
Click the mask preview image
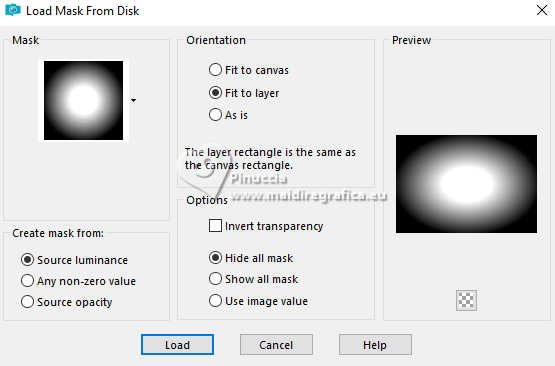pyautogui.click(x=466, y=184)
